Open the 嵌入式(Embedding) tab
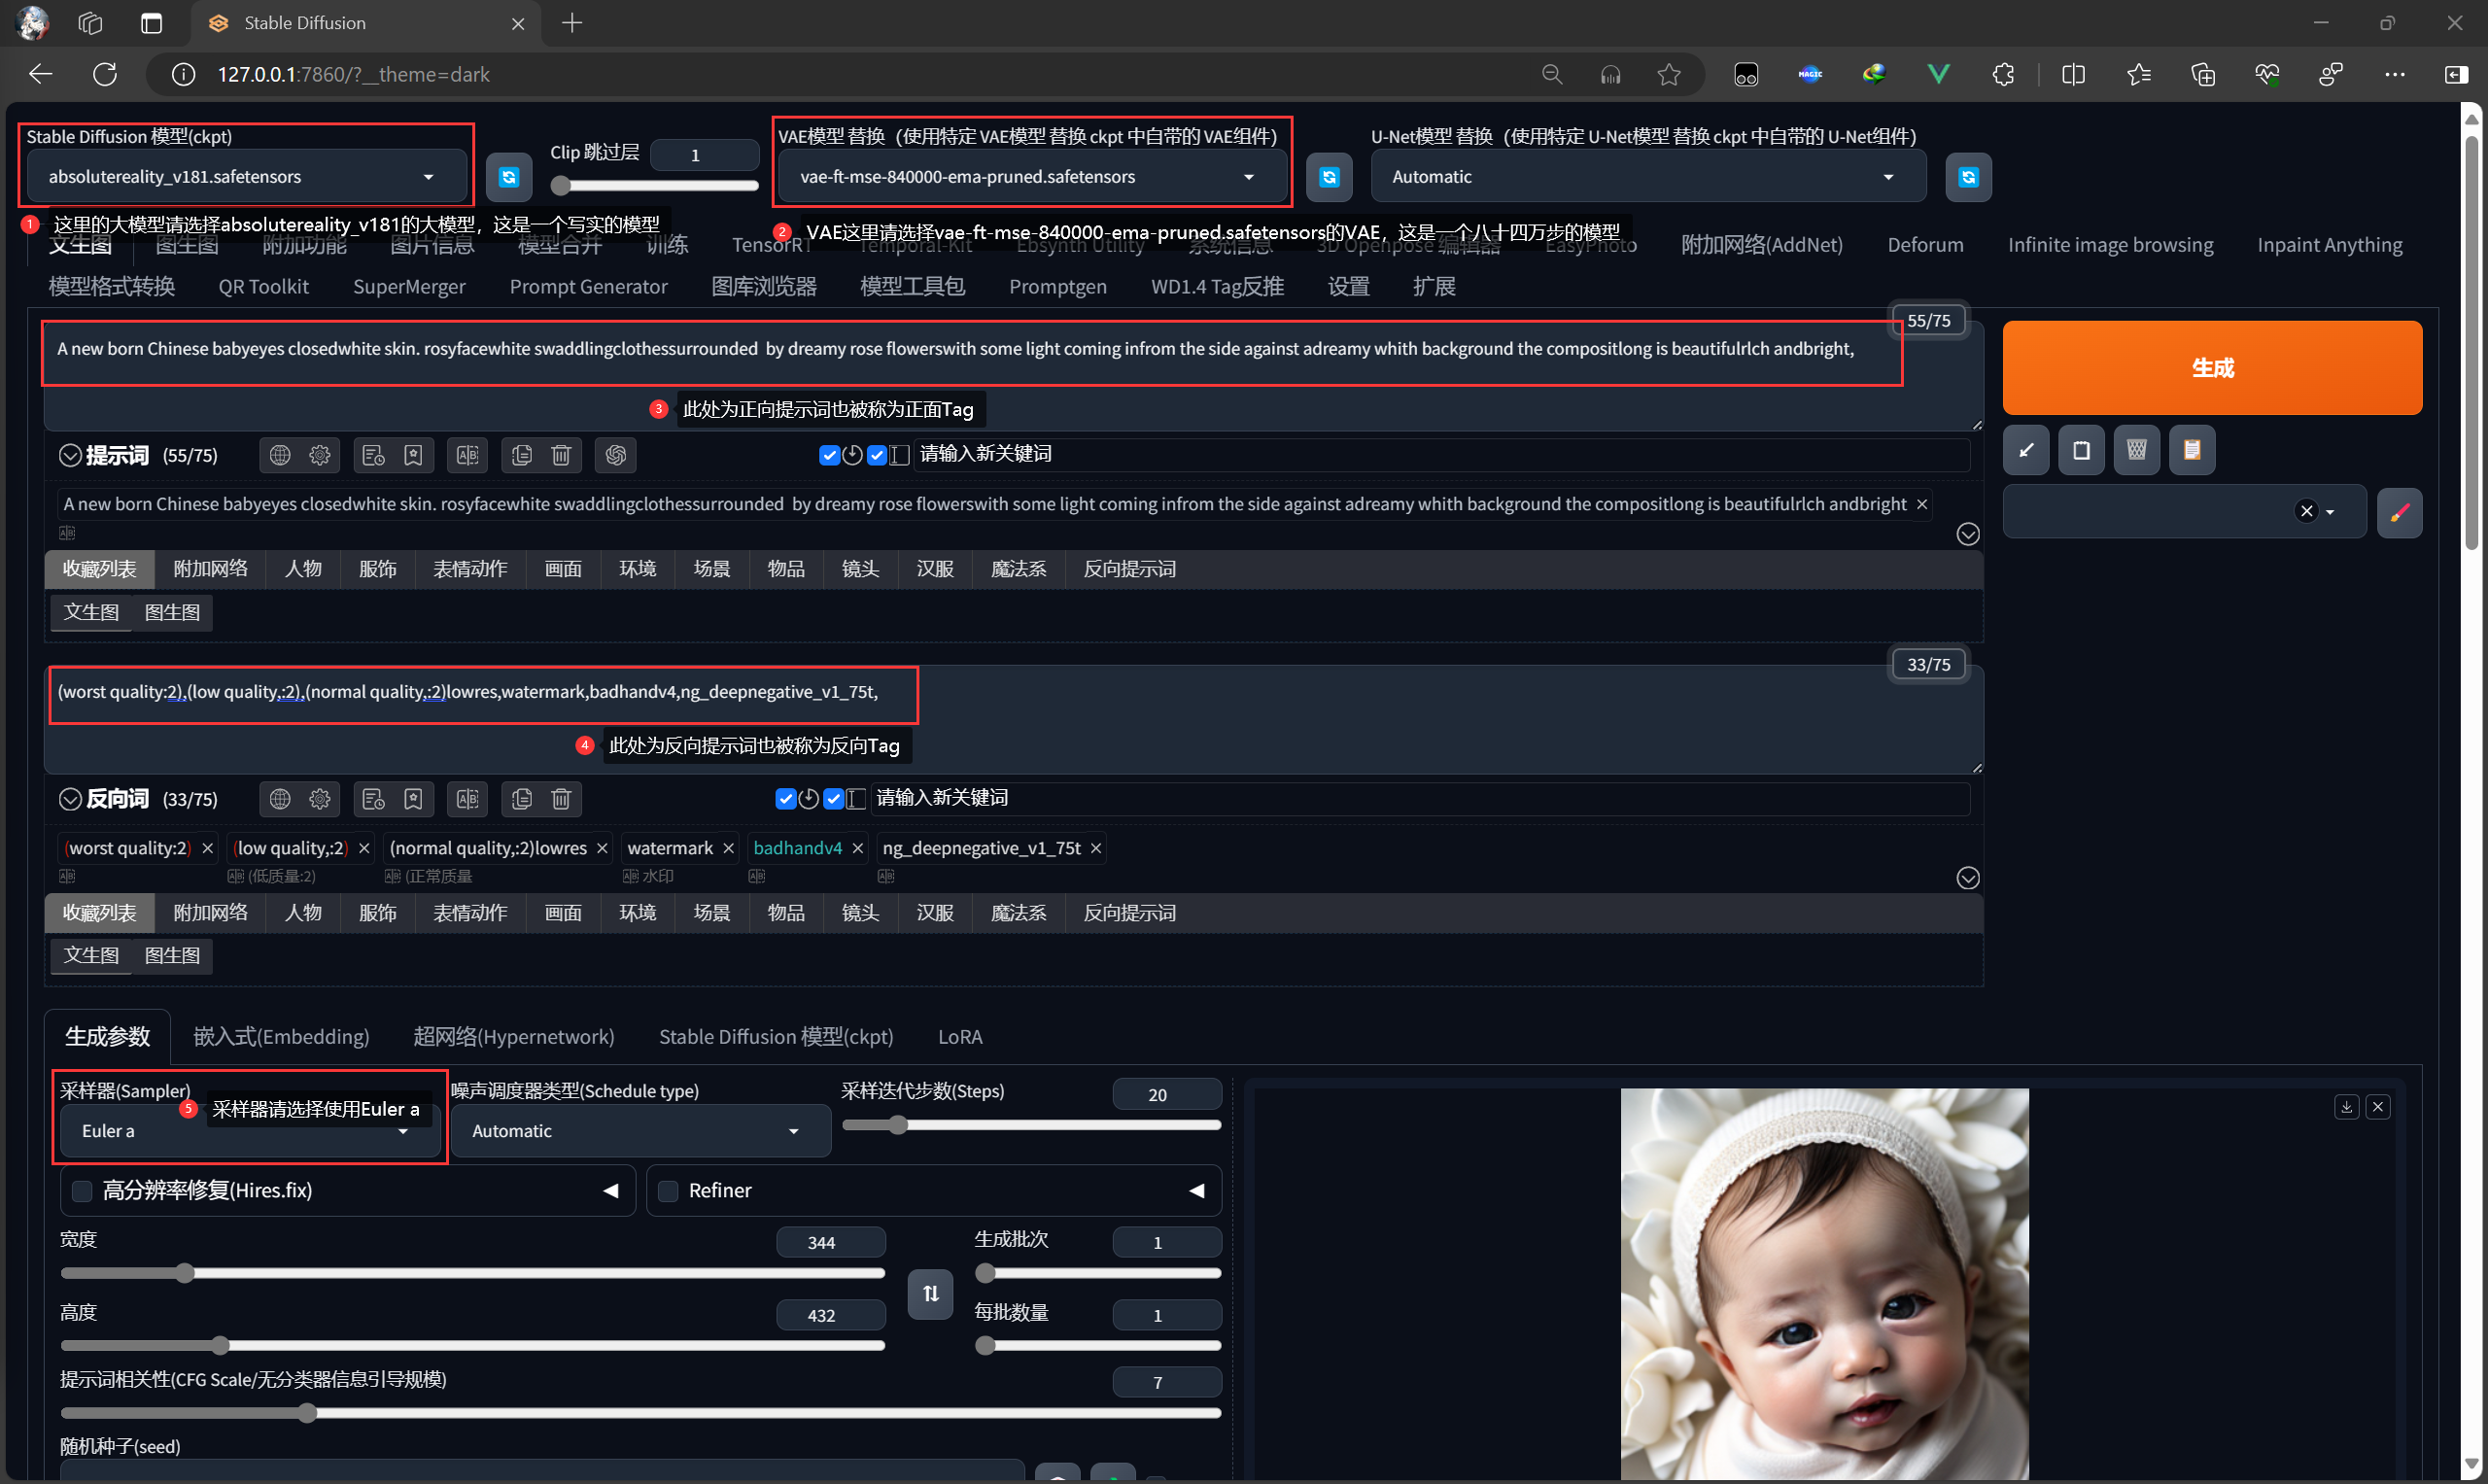Viewport: 2488px width, 1484px height. point(281,1037)
